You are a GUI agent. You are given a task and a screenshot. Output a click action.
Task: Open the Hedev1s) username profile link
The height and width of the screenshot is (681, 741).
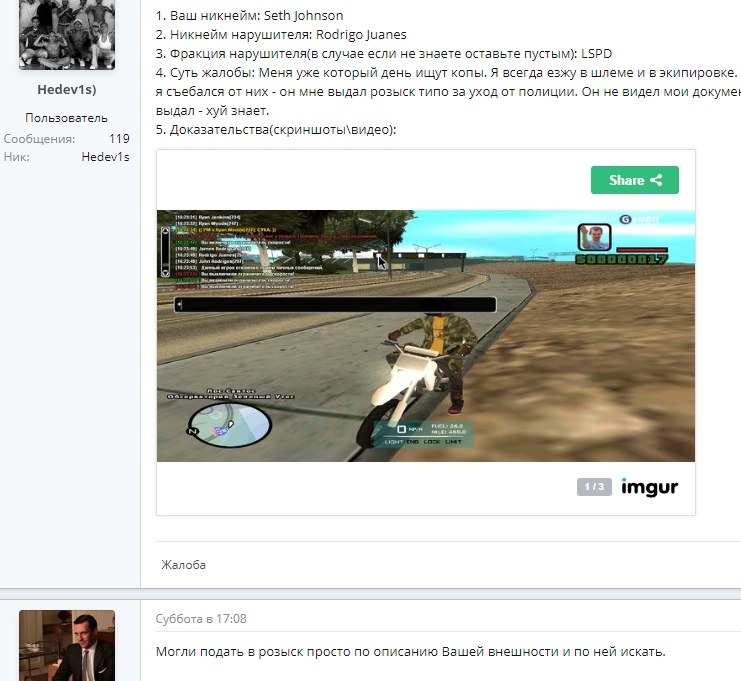click(x=67, y=90)
